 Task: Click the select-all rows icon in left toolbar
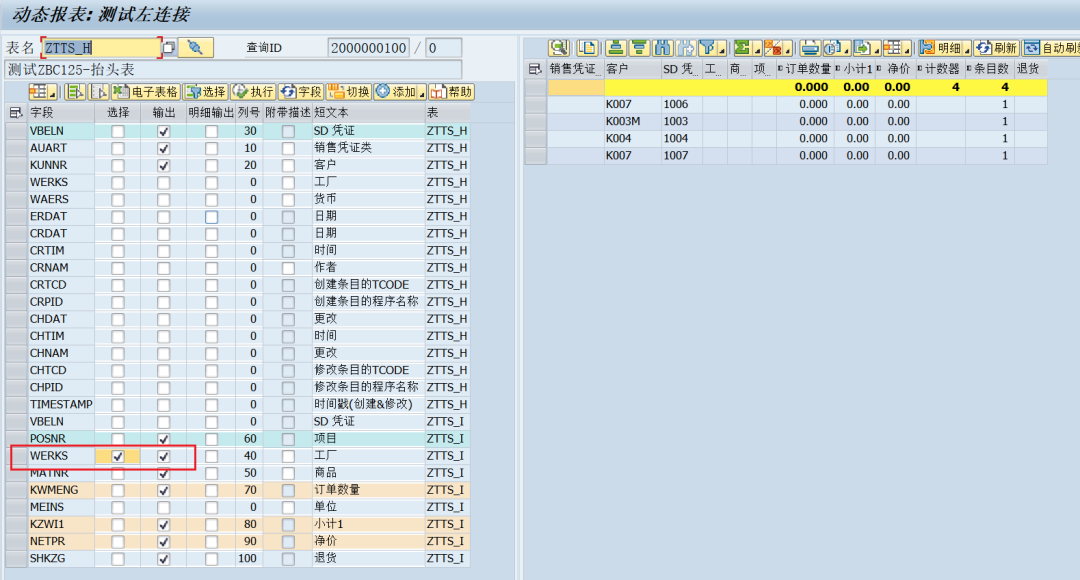point(76,92)
